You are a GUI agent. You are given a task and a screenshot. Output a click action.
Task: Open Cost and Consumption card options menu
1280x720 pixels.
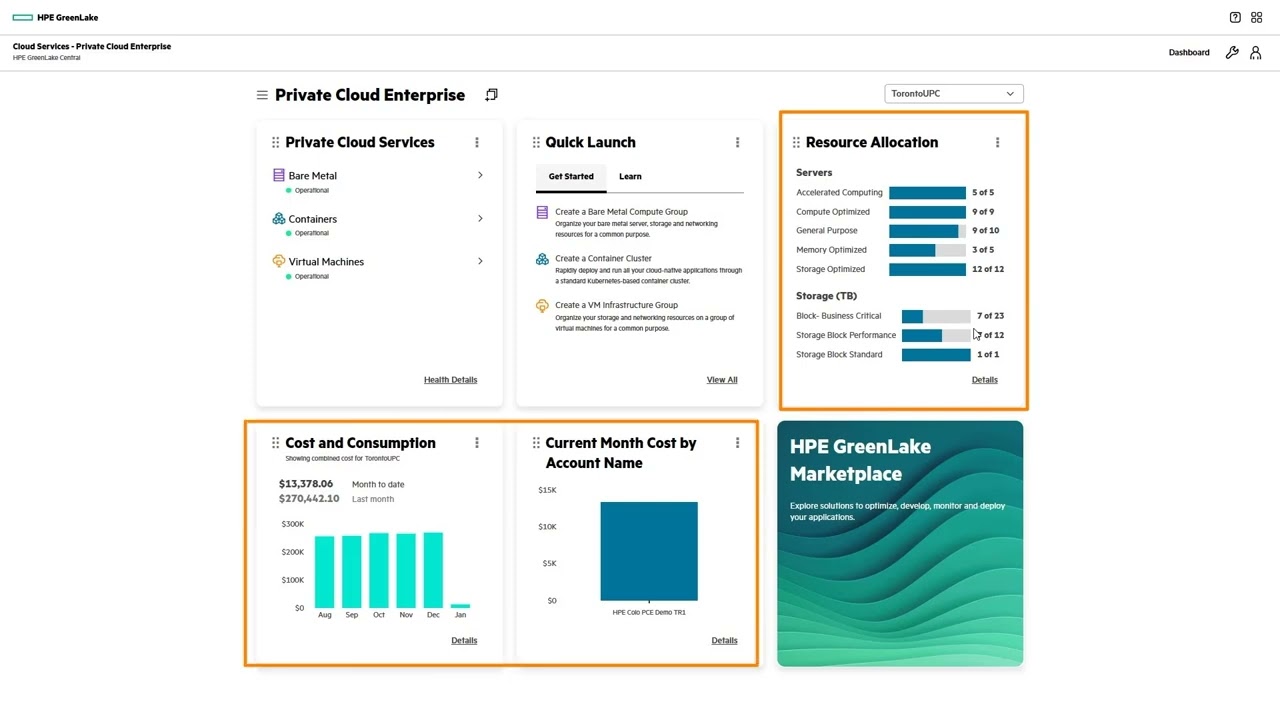[477, 443]
